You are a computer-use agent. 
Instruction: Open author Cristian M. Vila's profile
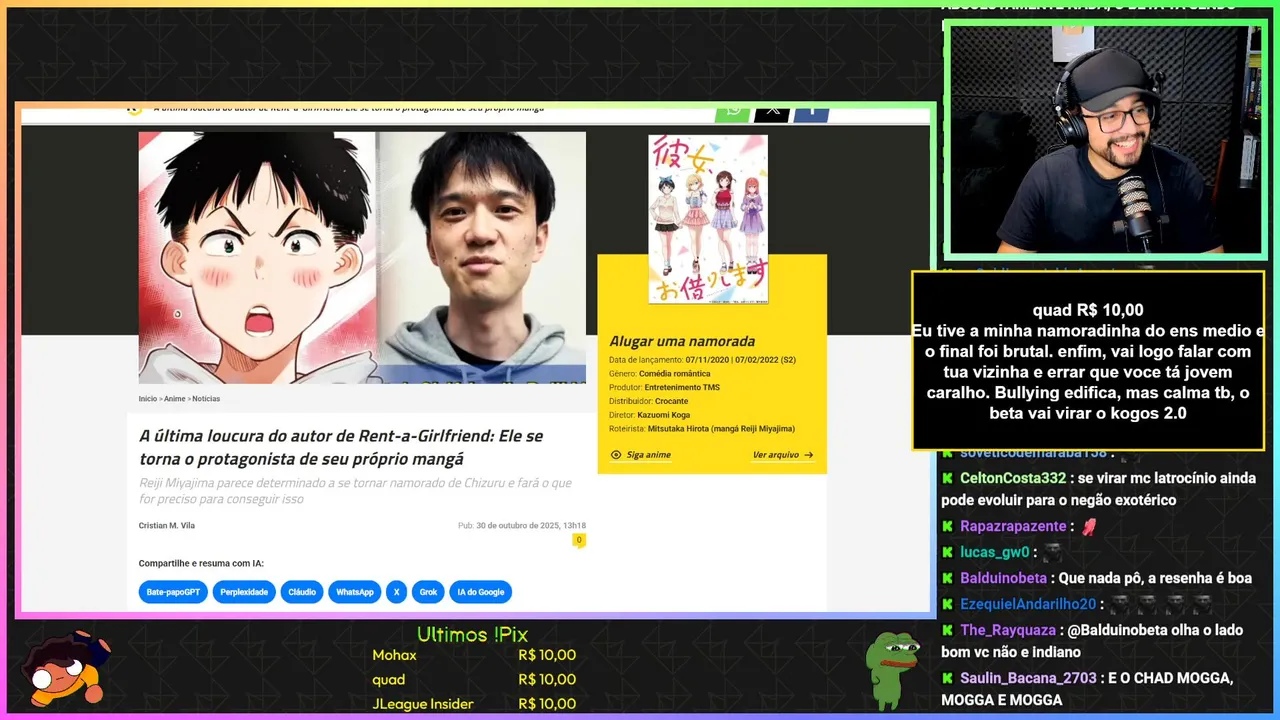pyautogui.click(x=167, y=526)
